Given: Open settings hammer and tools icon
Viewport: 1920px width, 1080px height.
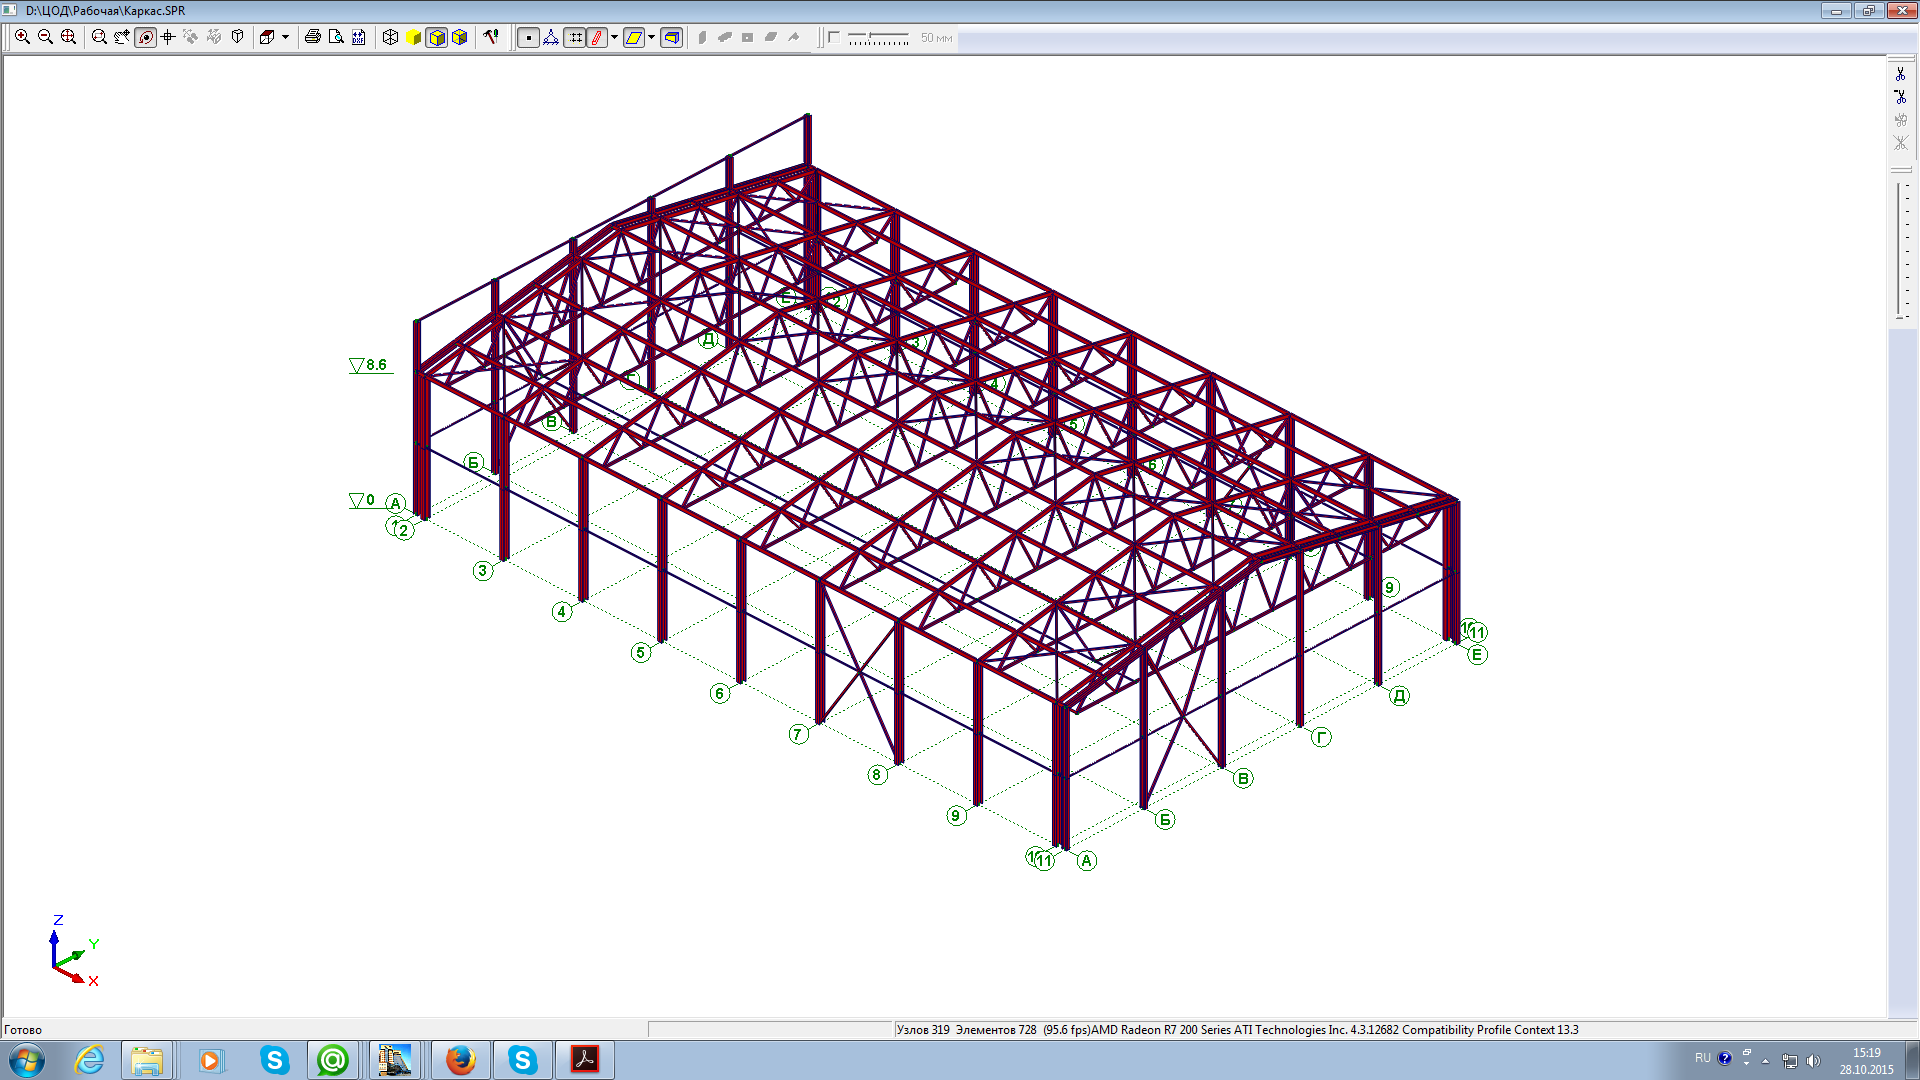Looking at the screenshot, I should (491, 37).
